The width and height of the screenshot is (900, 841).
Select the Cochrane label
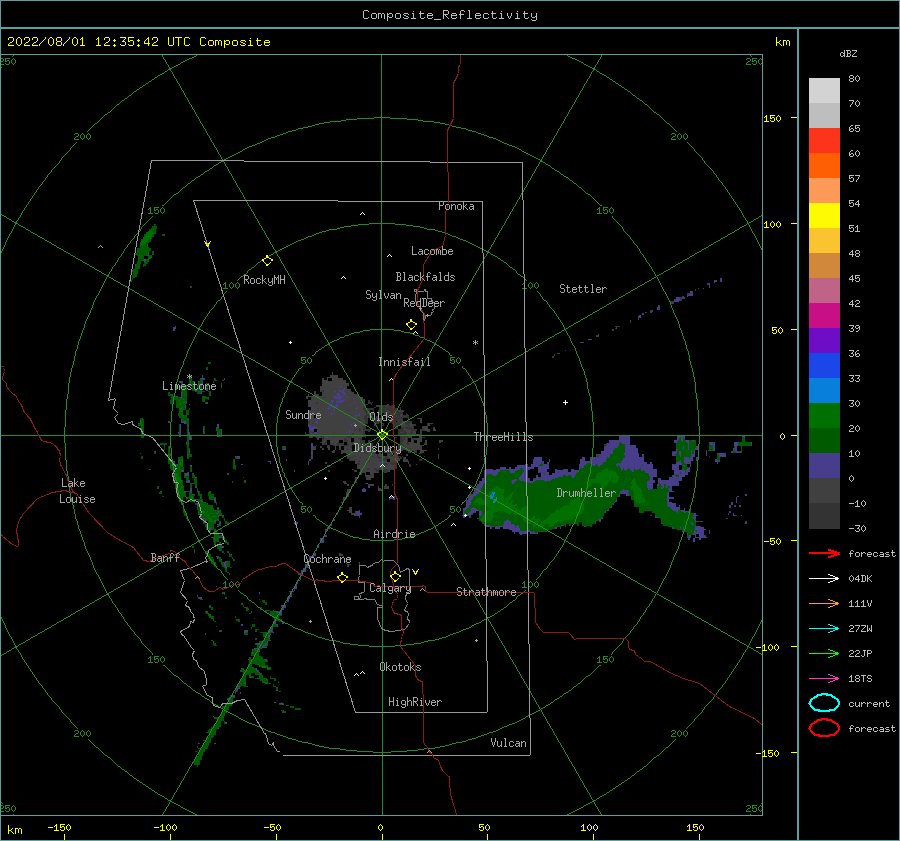[327, 559]
